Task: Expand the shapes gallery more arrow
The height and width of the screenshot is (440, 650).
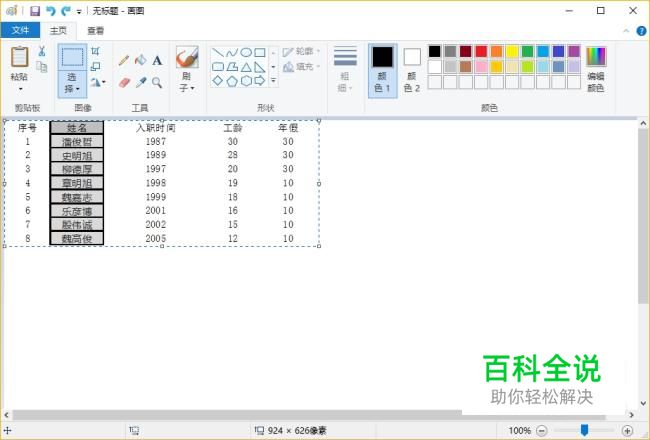Action: 273,80
